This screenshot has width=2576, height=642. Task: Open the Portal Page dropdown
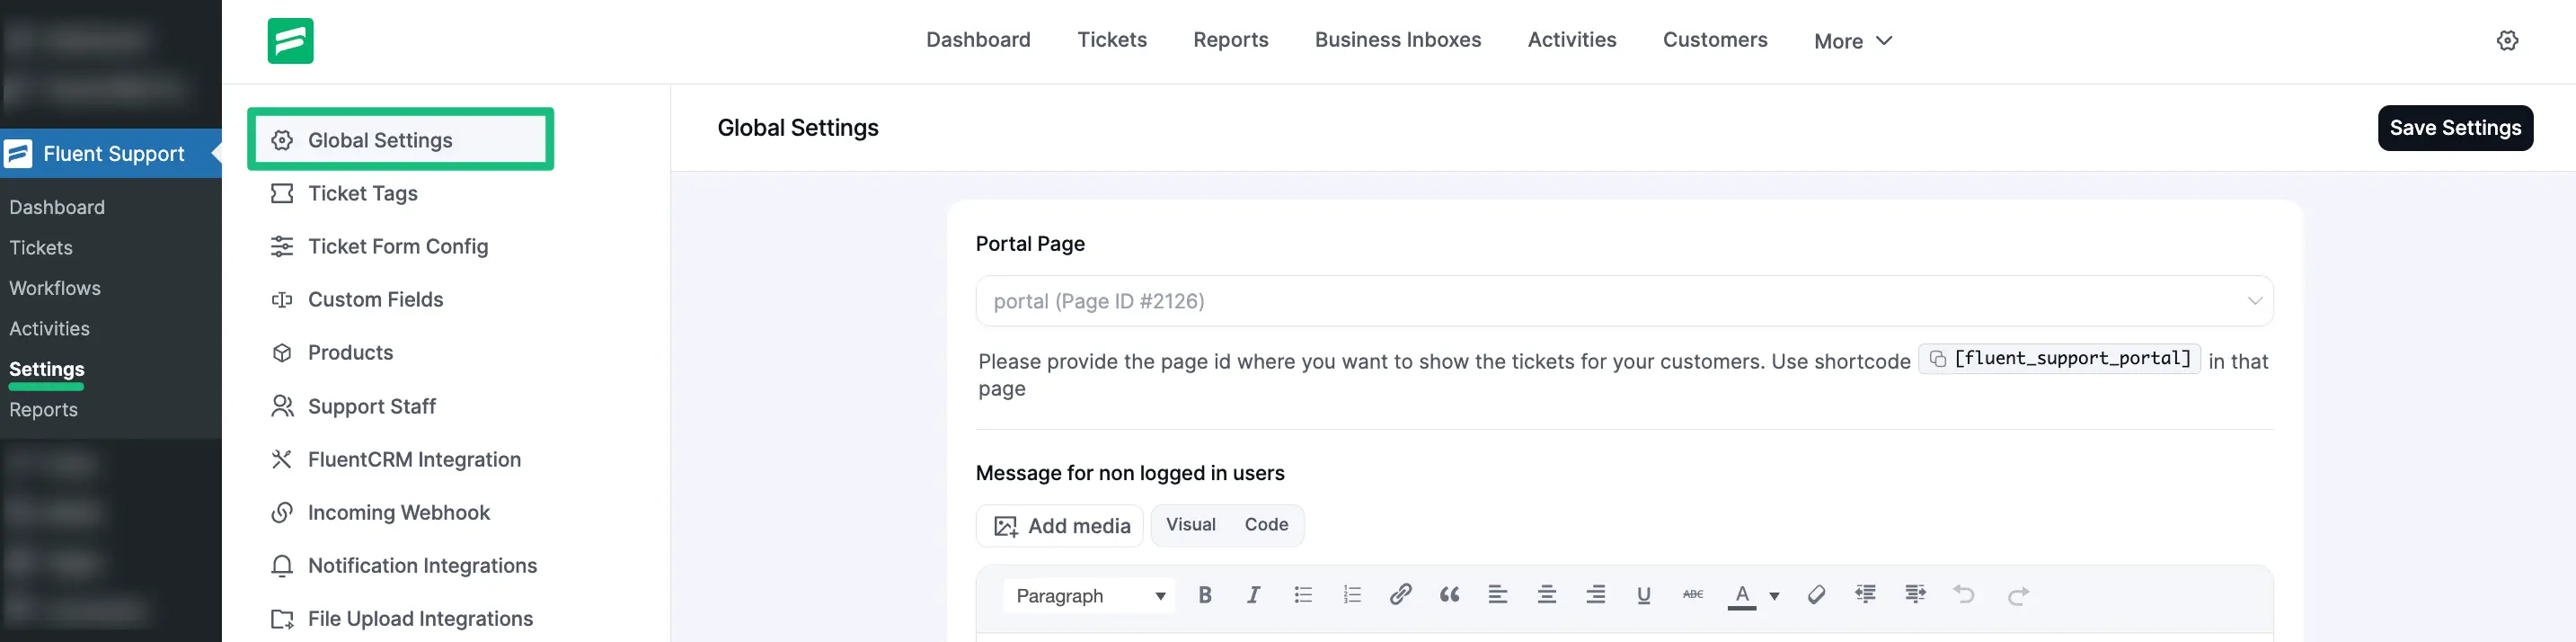1624,301
